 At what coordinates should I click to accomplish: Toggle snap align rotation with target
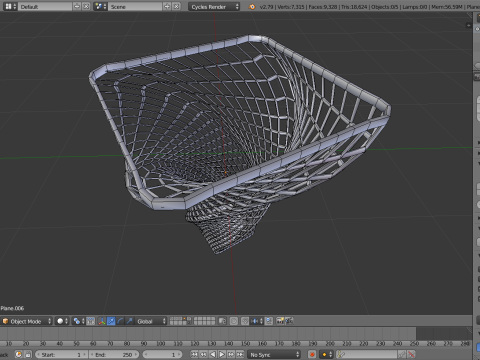pos(269,321)
